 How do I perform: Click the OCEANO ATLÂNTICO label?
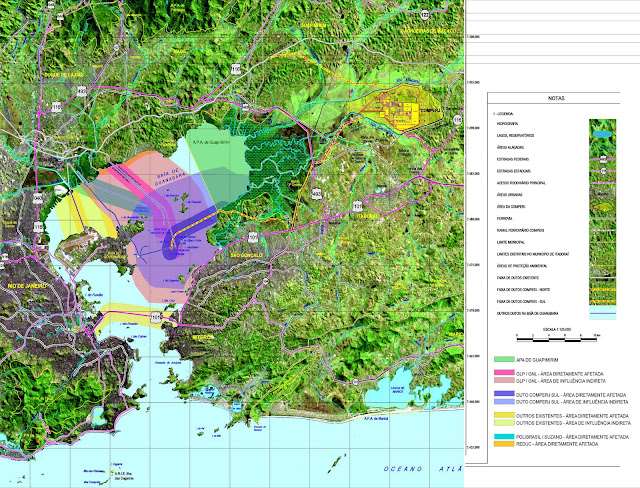click(x=418, y=468)
